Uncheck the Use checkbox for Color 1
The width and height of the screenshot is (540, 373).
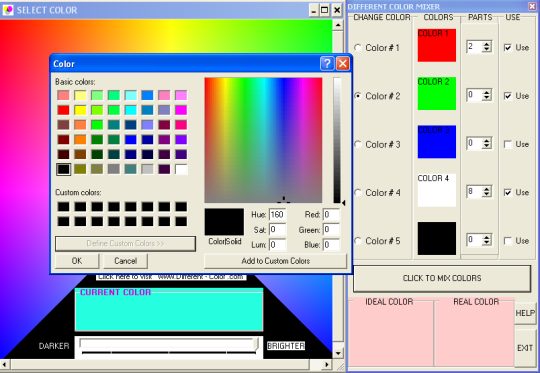(x=508, y=48)
